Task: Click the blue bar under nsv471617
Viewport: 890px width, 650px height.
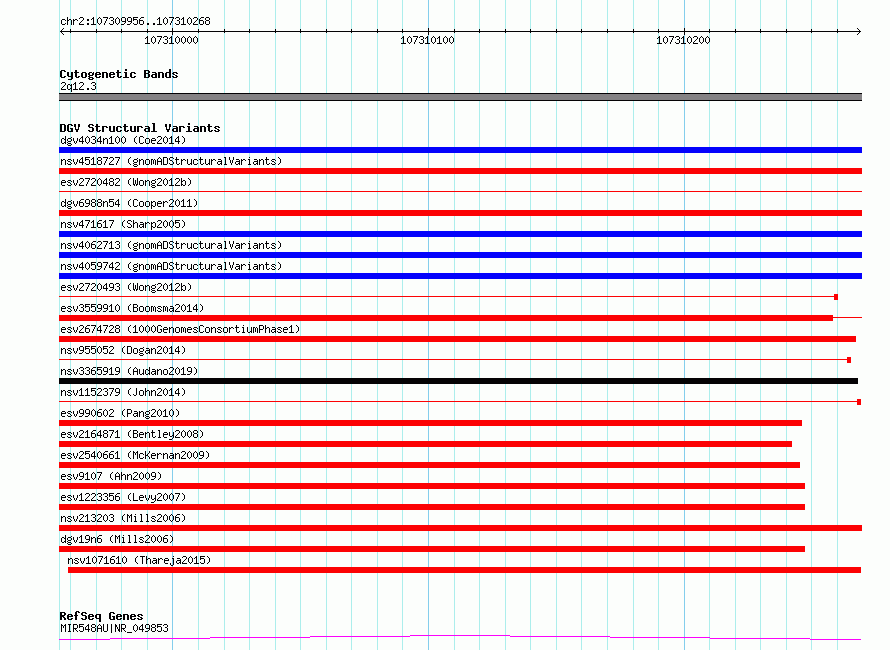Action: (x=460, y=234)
